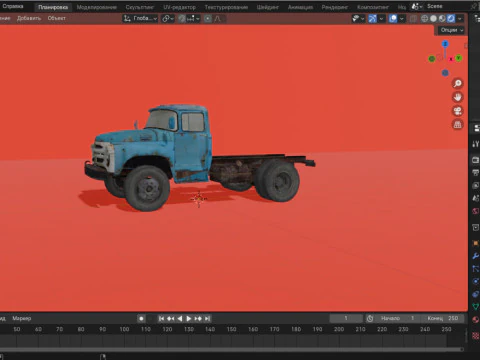Play the animation forward
Screen dimensions: 480x360
click(189, 319)
